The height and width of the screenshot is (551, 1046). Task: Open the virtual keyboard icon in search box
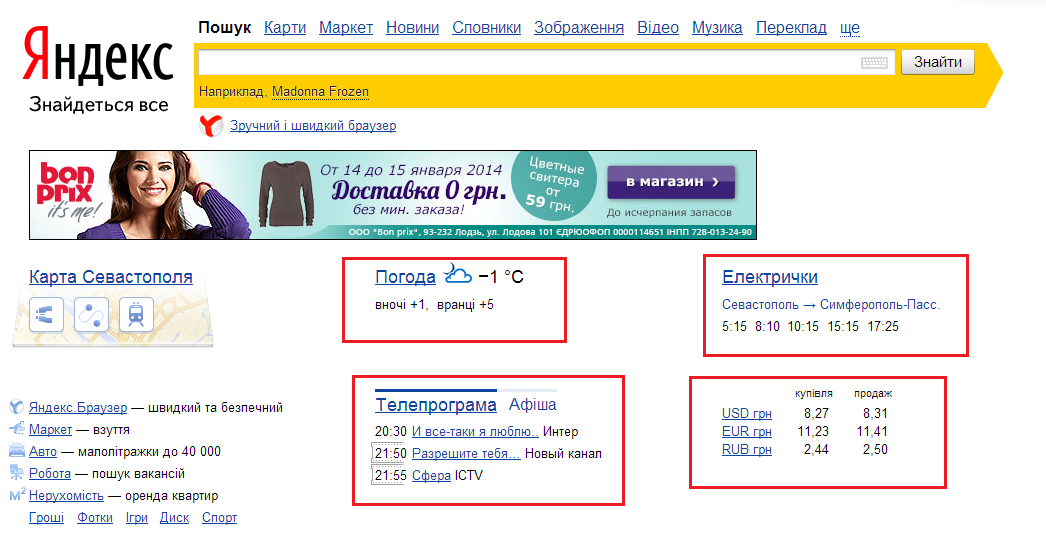tap(874, 63)
